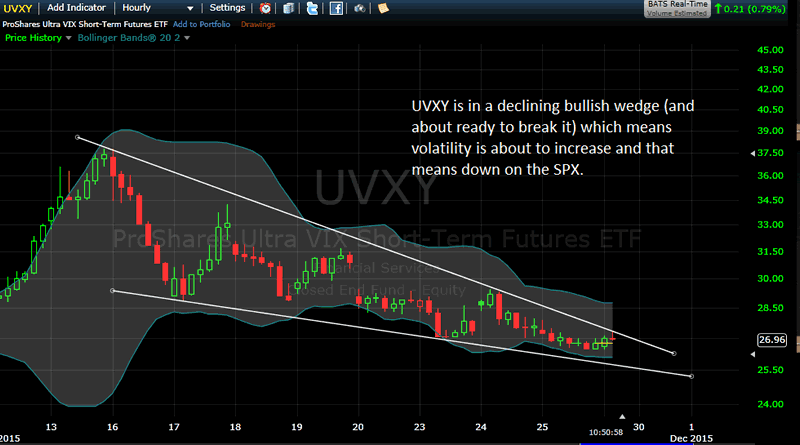Share chart via Twitter icon
This screenshot has height=445, width=800.
pos(312,8)
